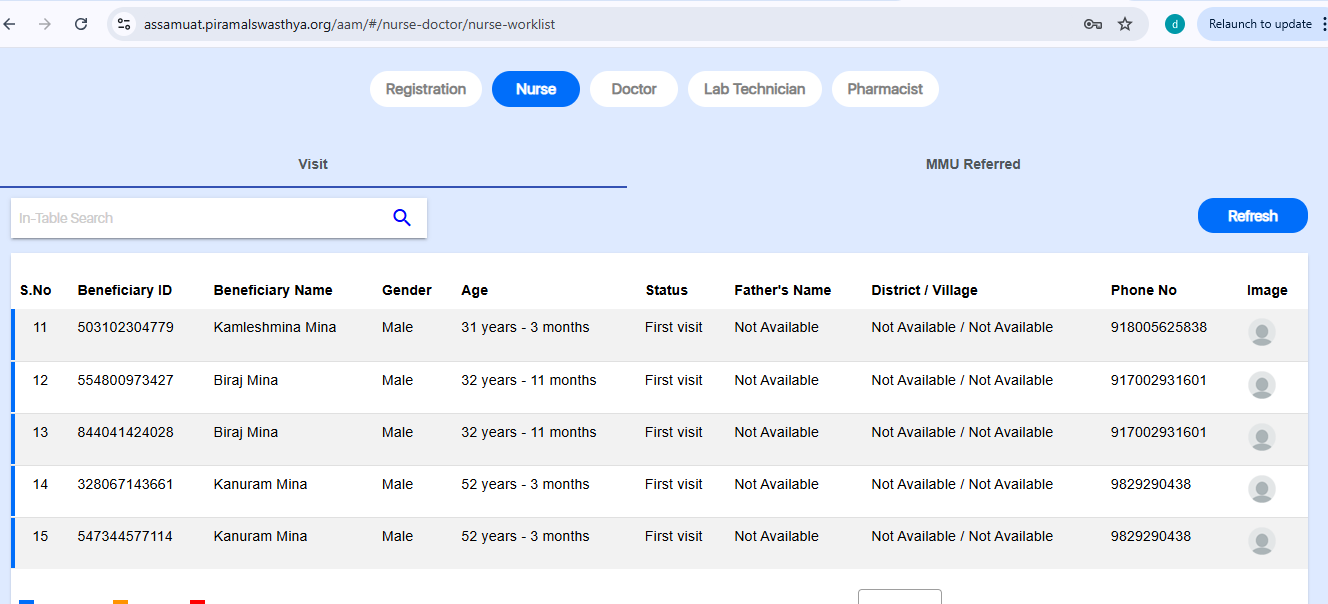Open the Chrome profile avatar "d"

(x=1175, y=24)
